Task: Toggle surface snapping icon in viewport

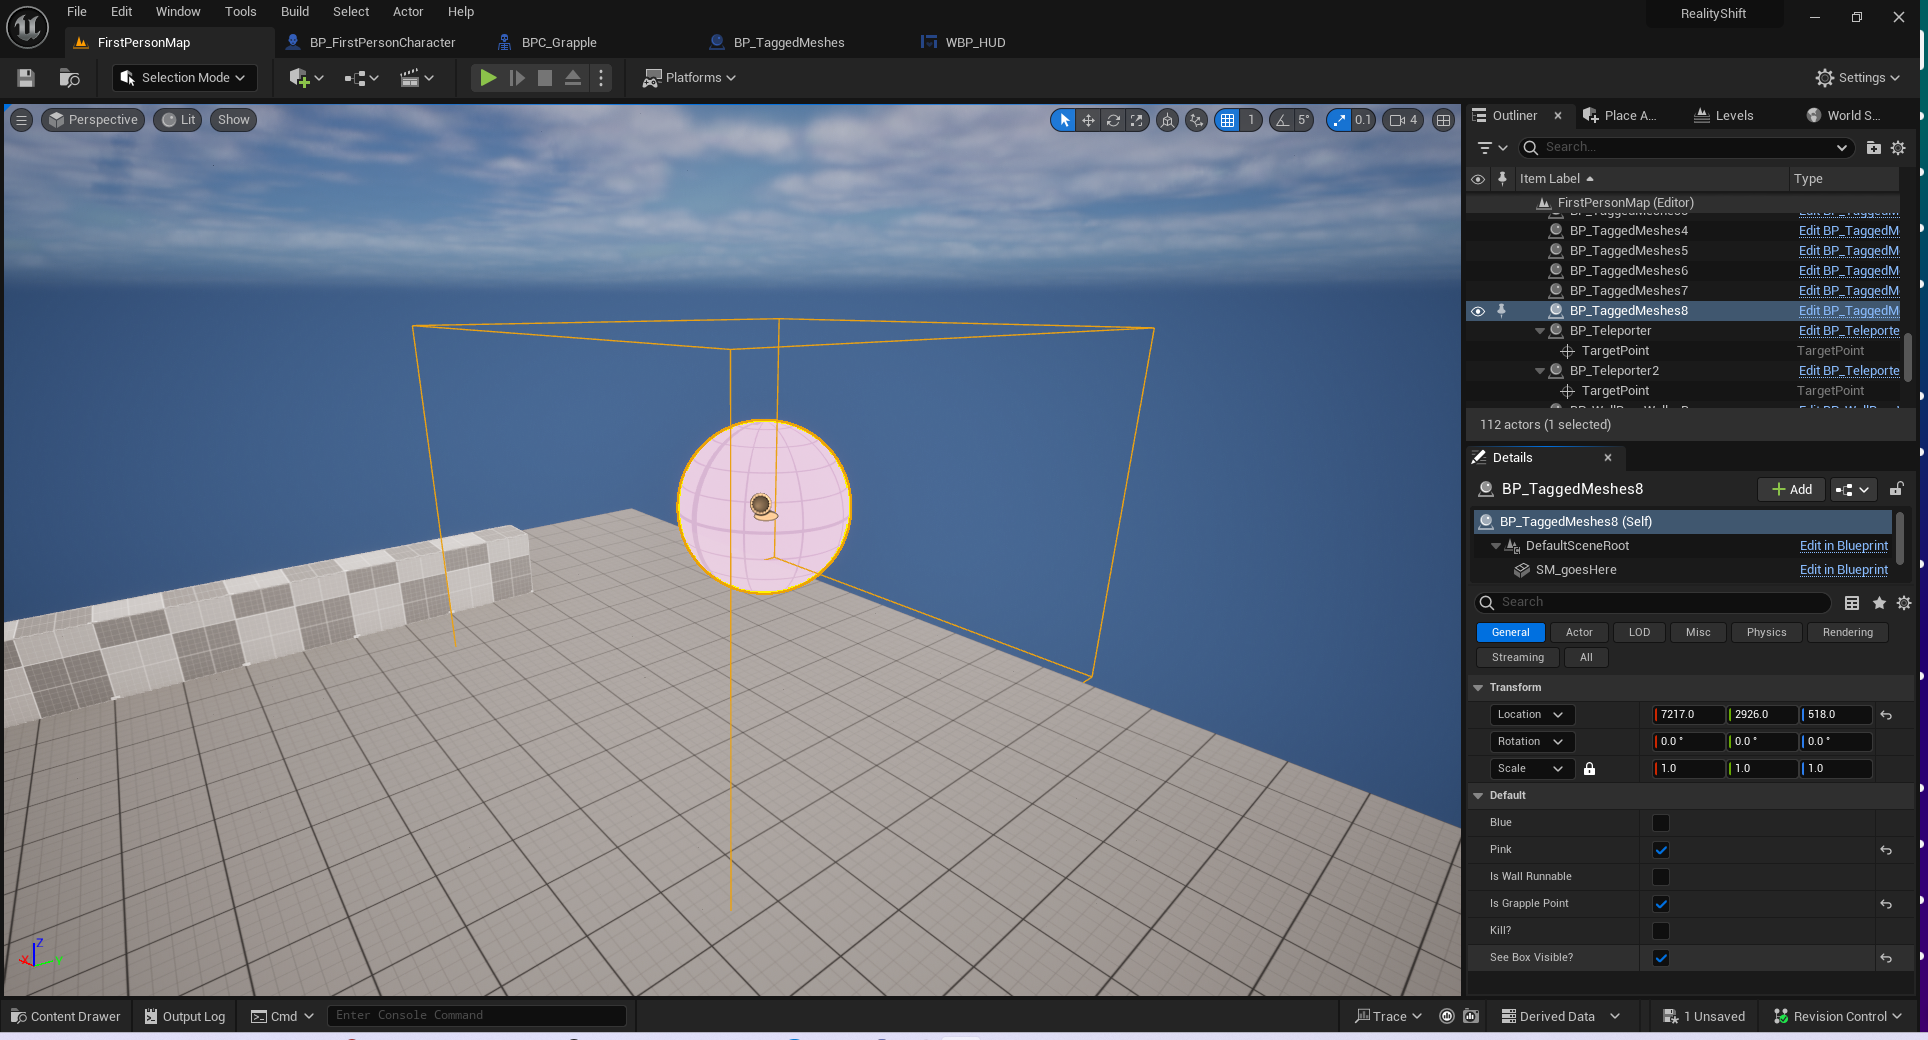Action: click(1196, 120)
